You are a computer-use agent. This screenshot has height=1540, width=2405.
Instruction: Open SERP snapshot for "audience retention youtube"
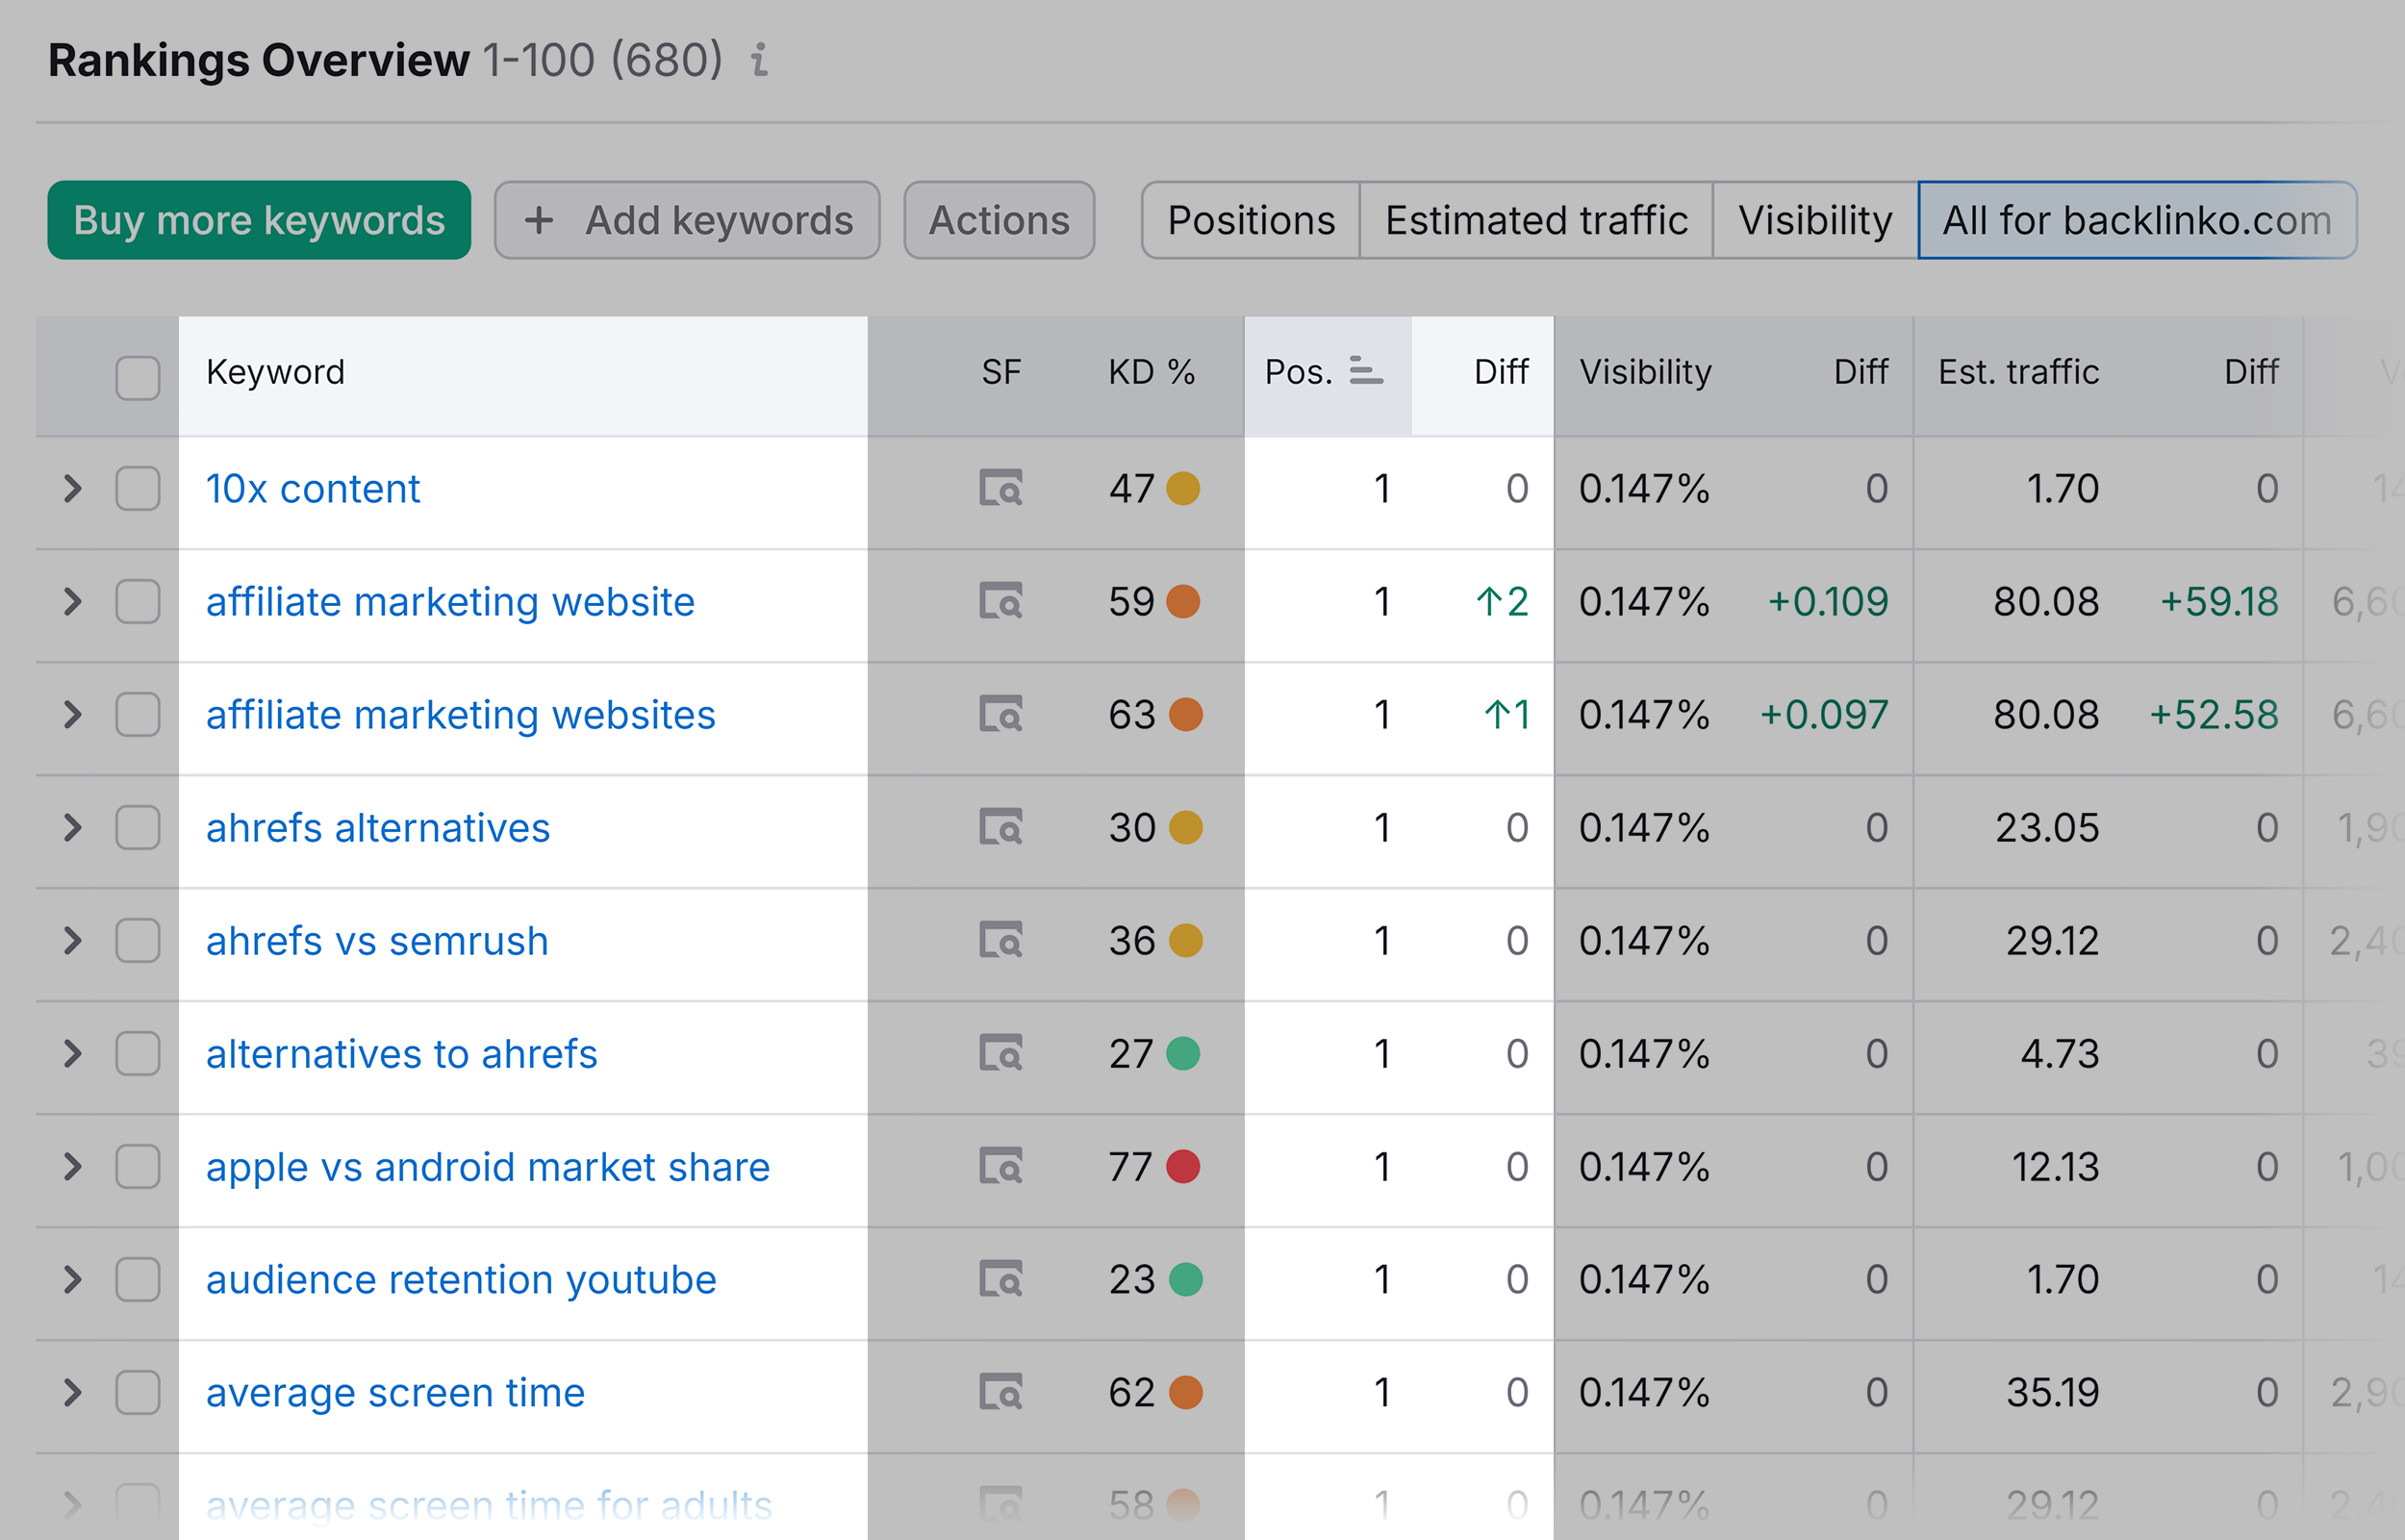(x=1003, y=1279)
